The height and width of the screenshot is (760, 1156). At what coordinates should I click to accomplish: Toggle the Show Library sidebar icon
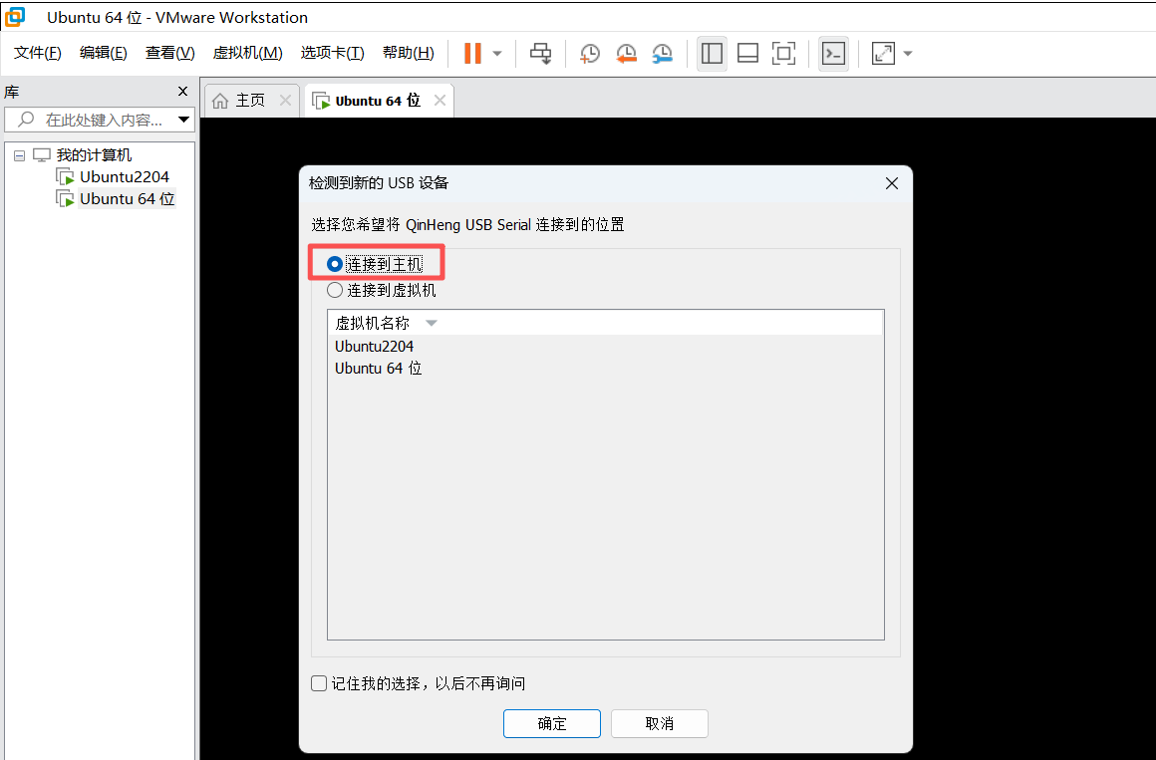click(x=712, y=53)
